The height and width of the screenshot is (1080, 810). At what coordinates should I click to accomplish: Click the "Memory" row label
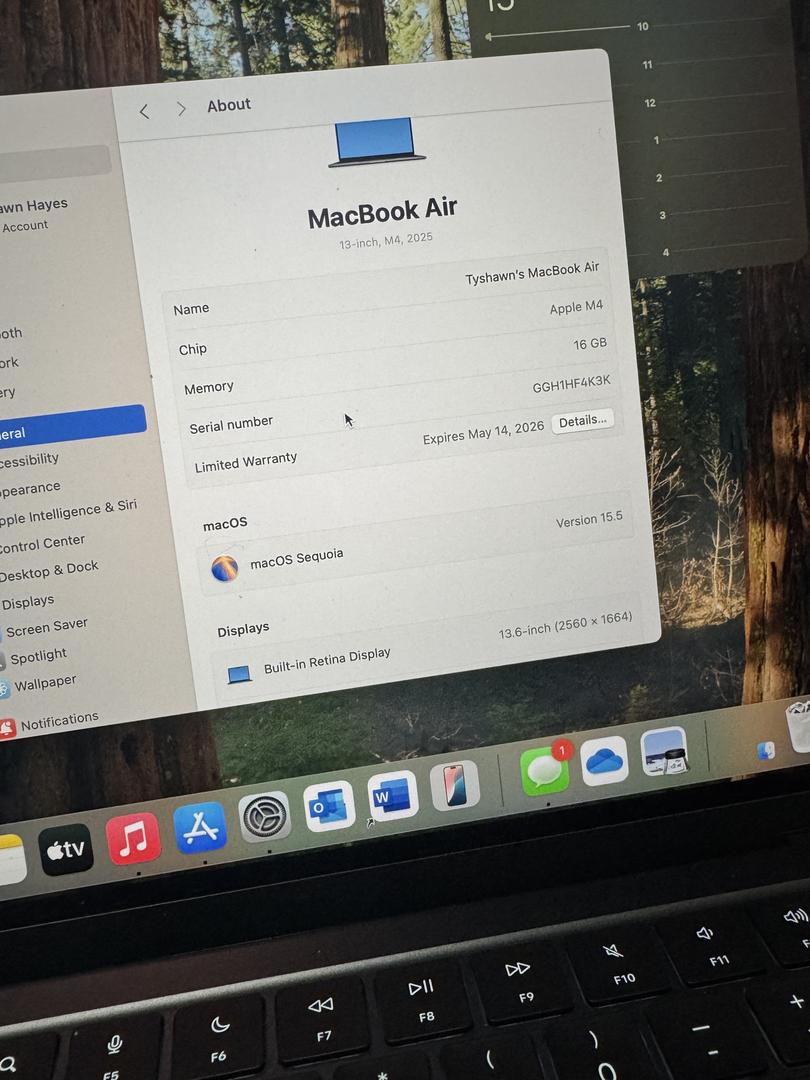(x=209, y=388)
